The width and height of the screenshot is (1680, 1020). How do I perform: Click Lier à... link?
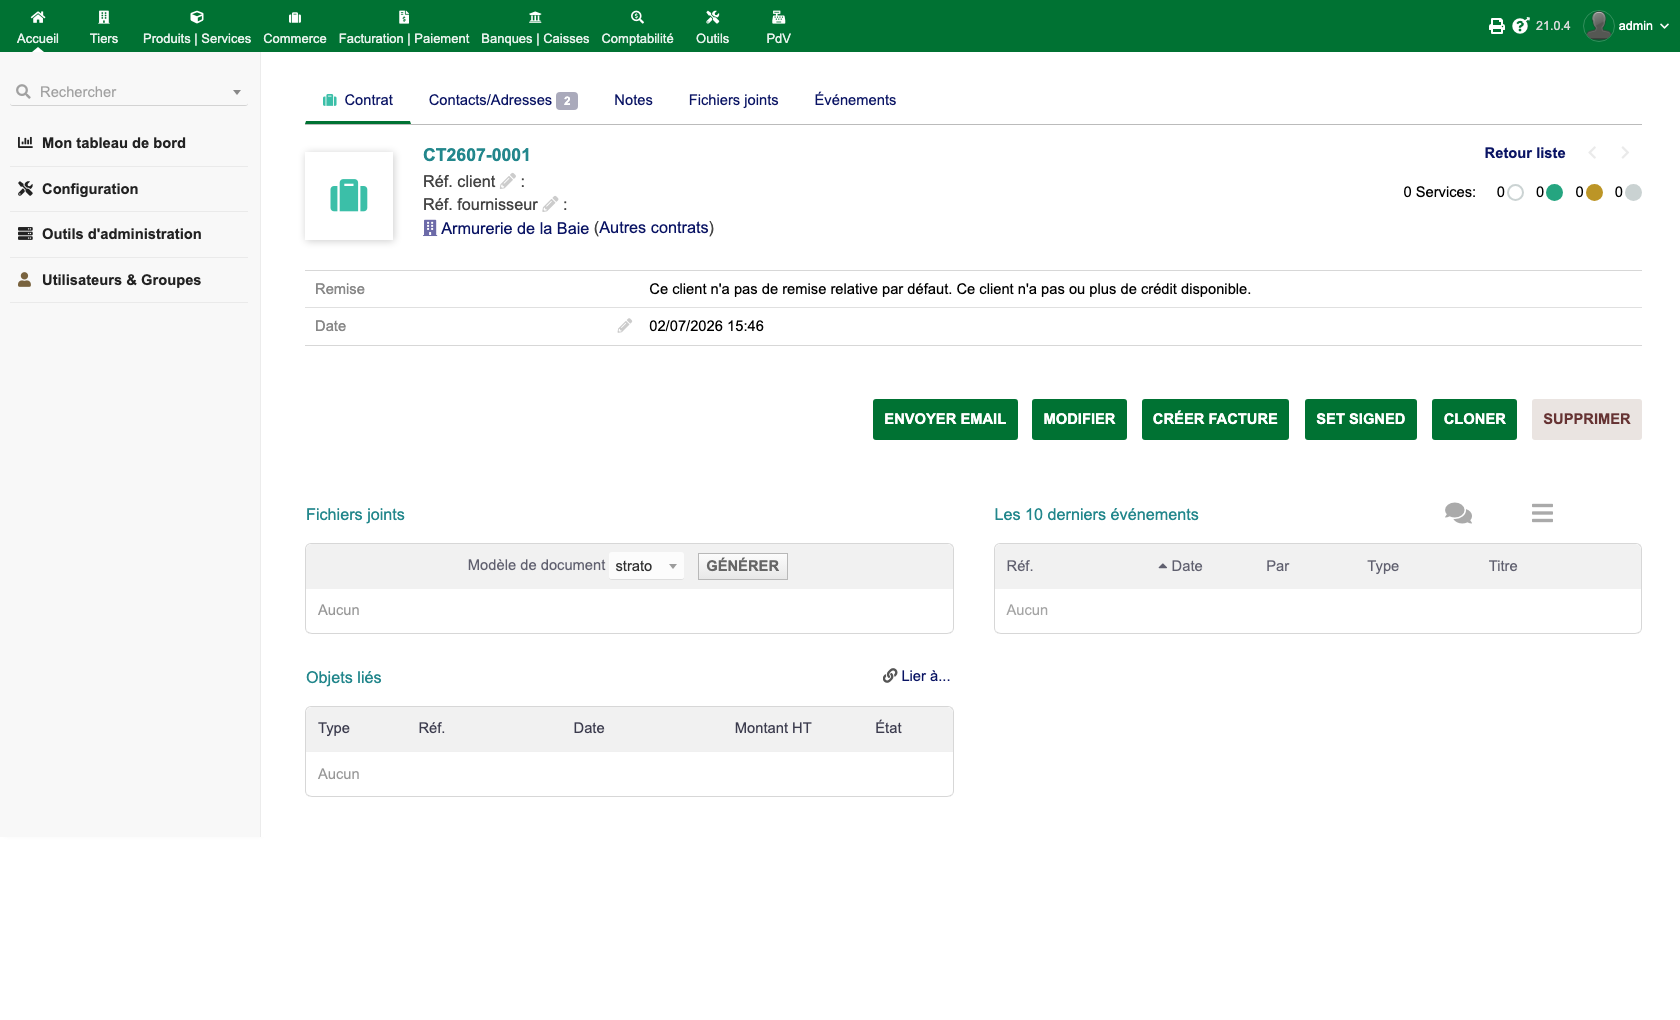[917, 676]
